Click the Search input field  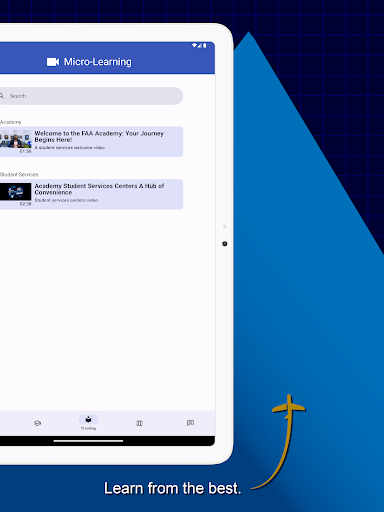91,96
